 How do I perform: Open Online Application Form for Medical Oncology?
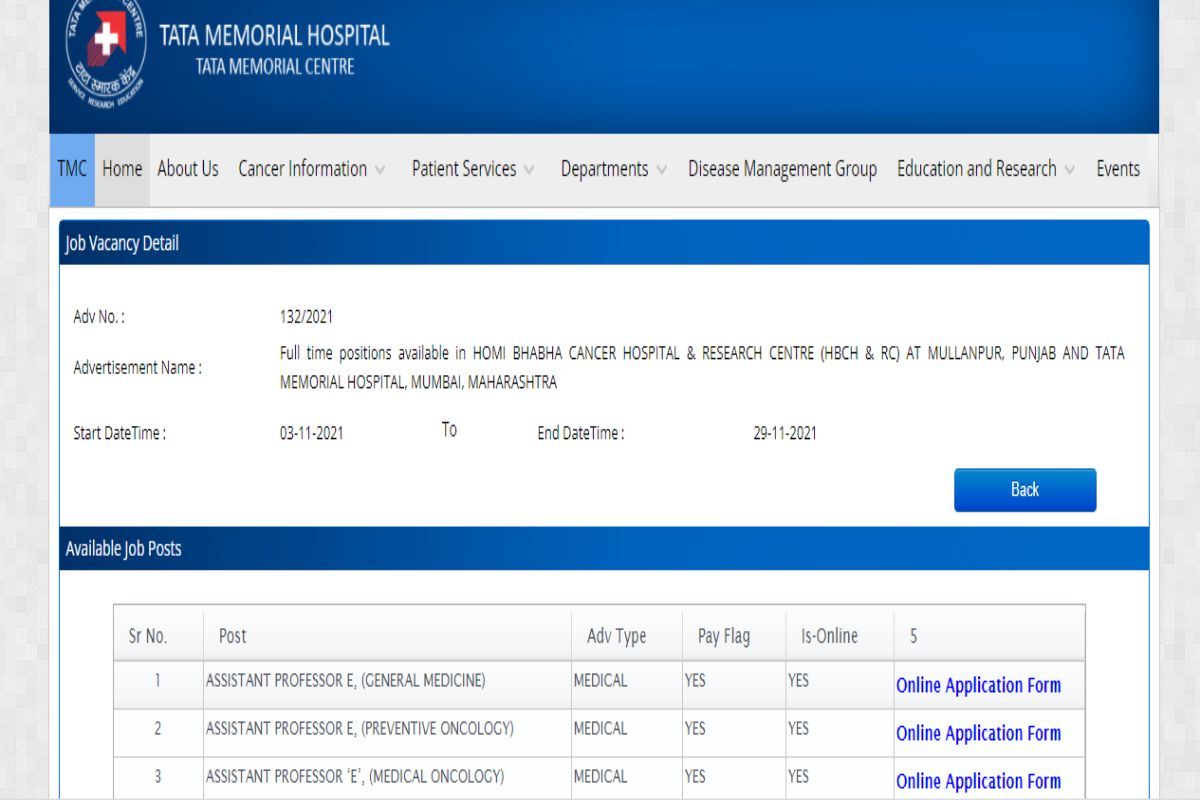(x=978, y=781)
